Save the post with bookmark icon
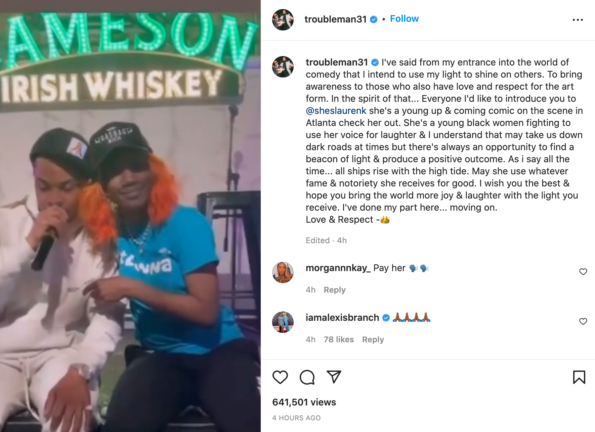Viewport: 595px width, 432px height. [579, 377]
